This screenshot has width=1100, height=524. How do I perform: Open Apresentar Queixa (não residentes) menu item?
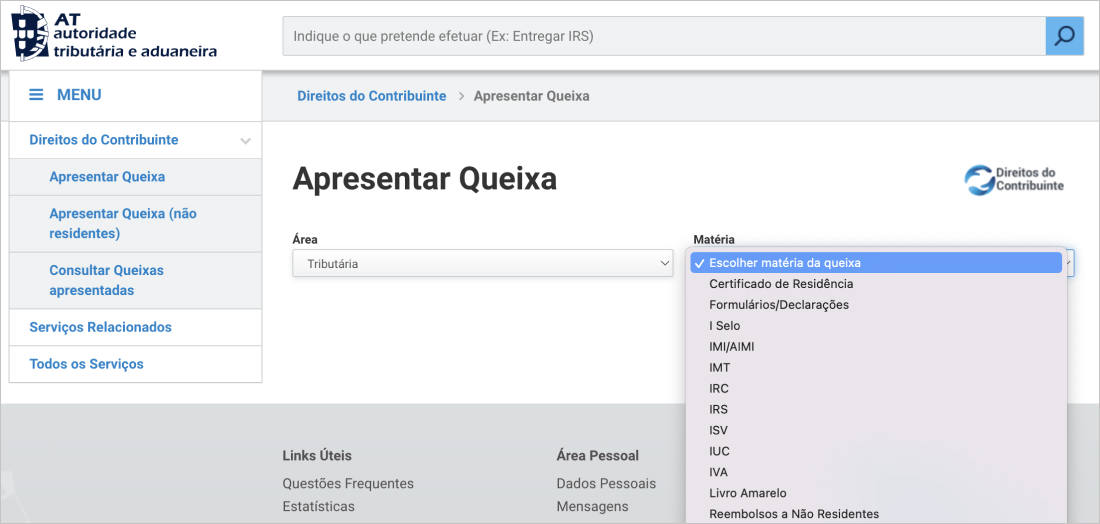click(122, 223)
